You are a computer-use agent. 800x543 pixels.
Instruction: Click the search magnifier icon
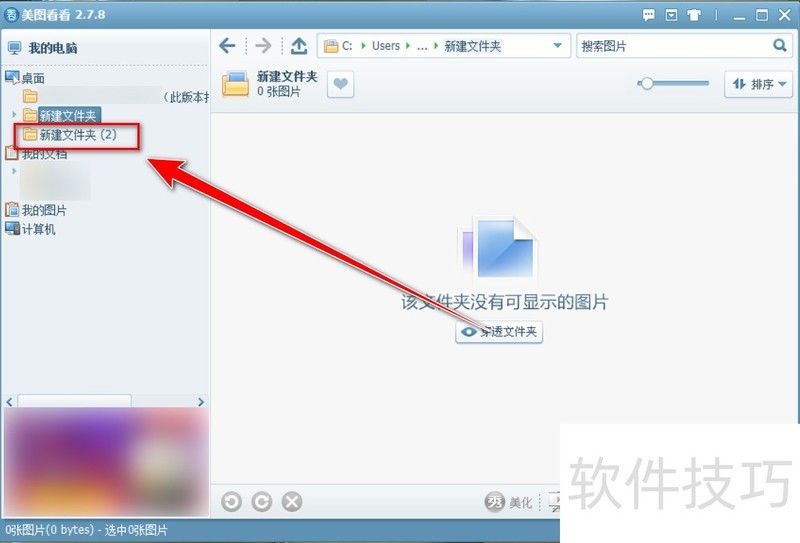tap(780, 45)
